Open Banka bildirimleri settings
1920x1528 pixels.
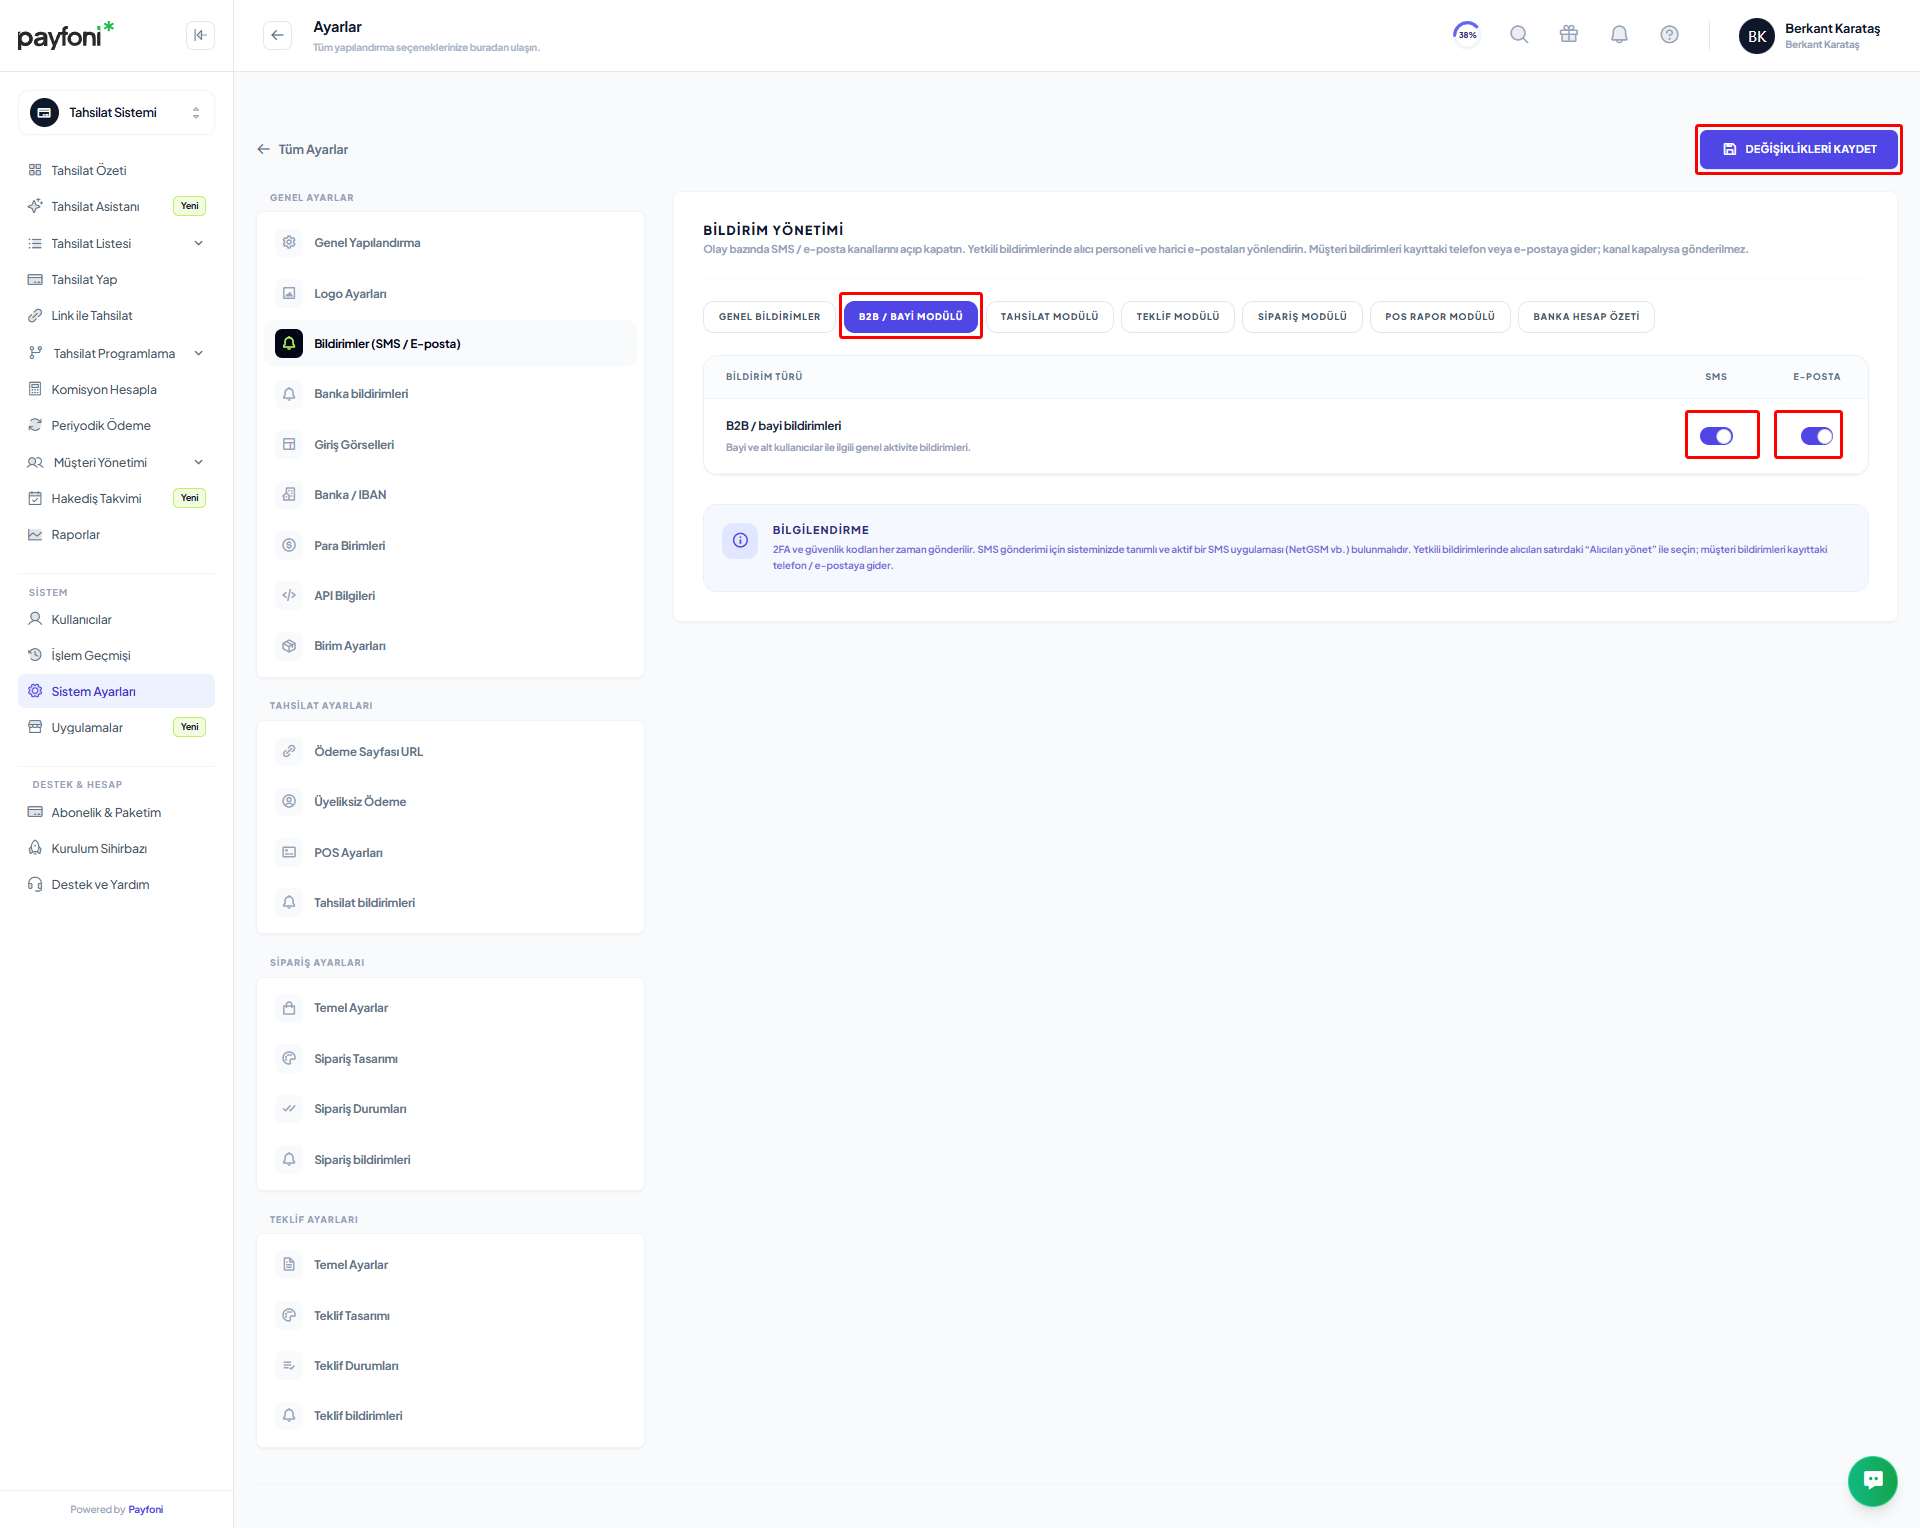pos(451,393)
